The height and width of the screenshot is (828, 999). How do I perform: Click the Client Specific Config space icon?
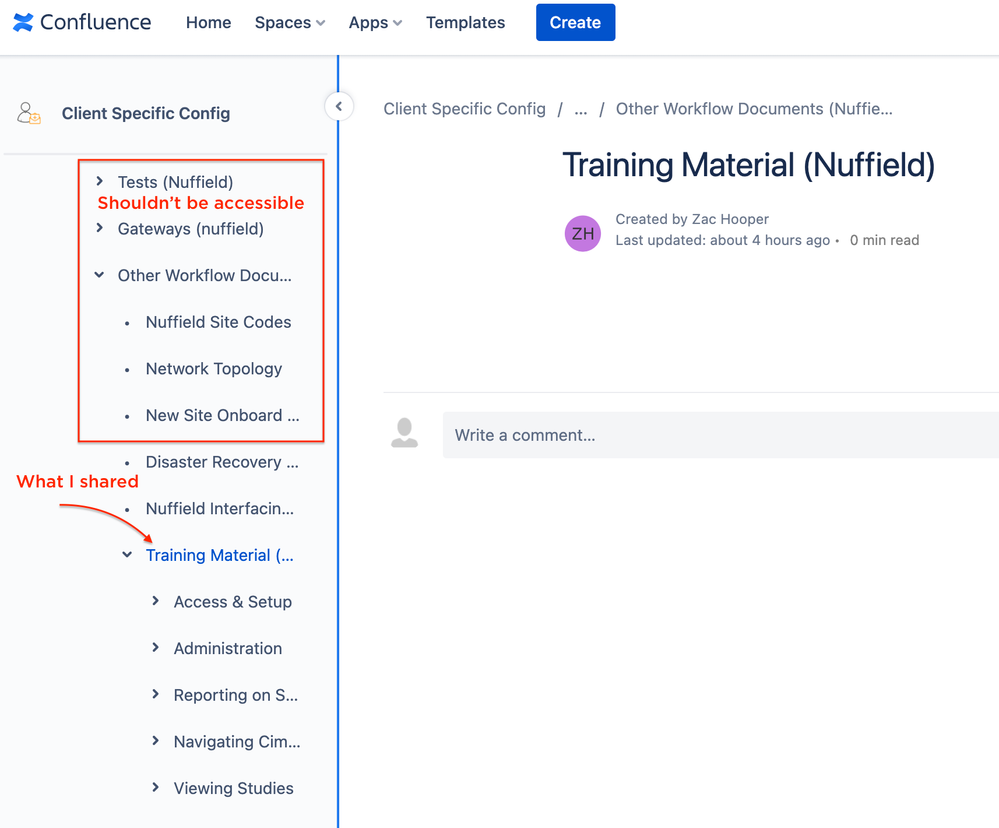[x=29, y=113]
